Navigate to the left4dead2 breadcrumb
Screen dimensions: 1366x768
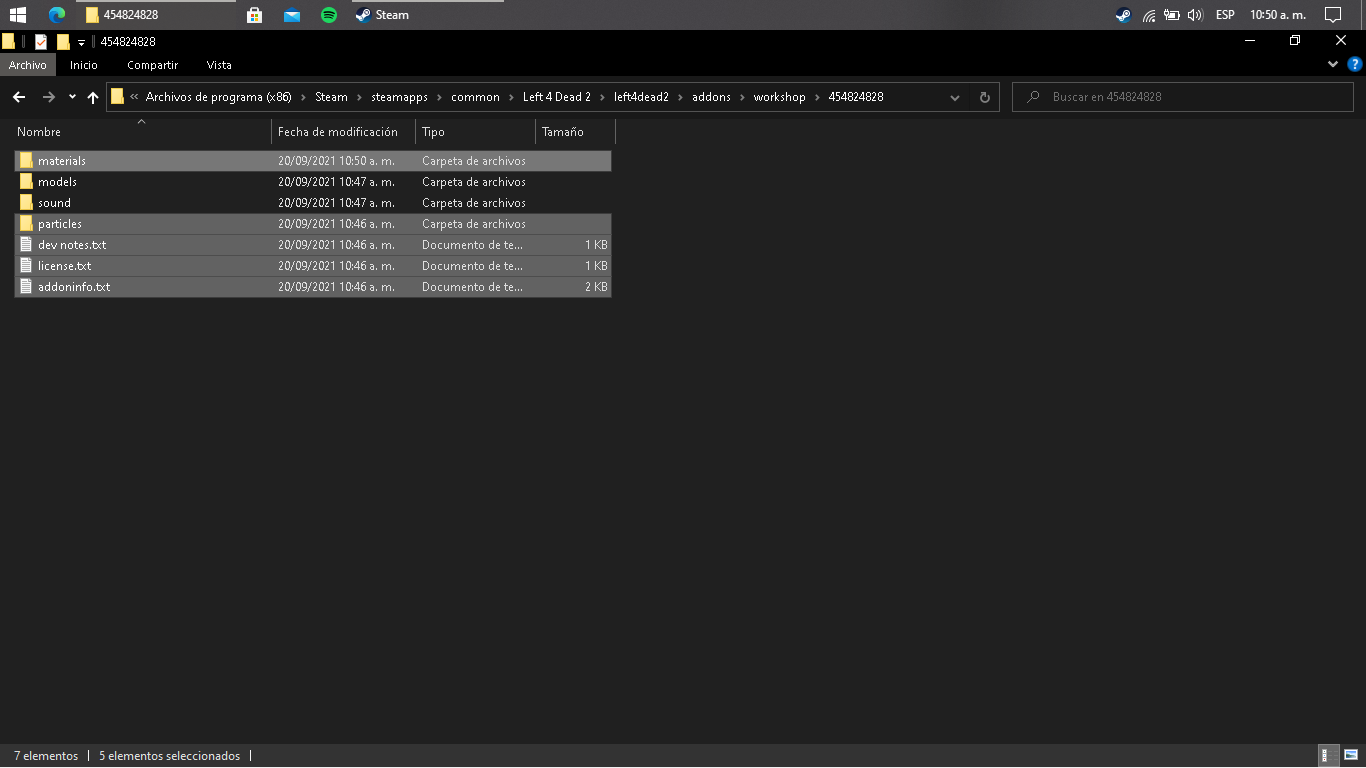[x=641, y=97]
